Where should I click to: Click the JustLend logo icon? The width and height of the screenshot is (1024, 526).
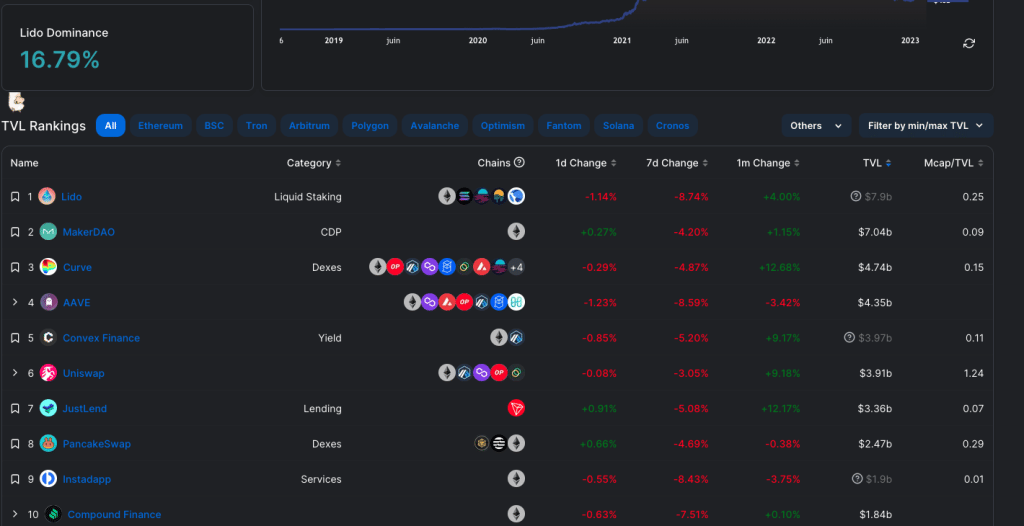(48, 408)
